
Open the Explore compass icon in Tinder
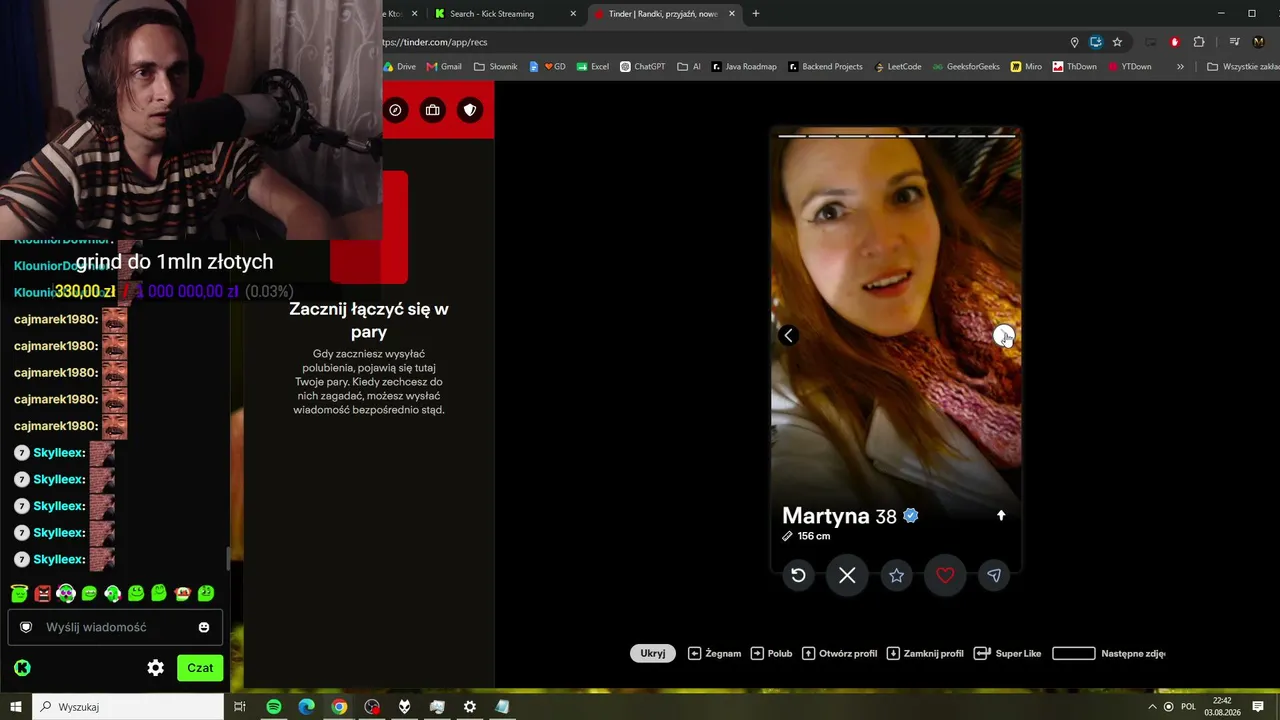click(x=395, y=110)
